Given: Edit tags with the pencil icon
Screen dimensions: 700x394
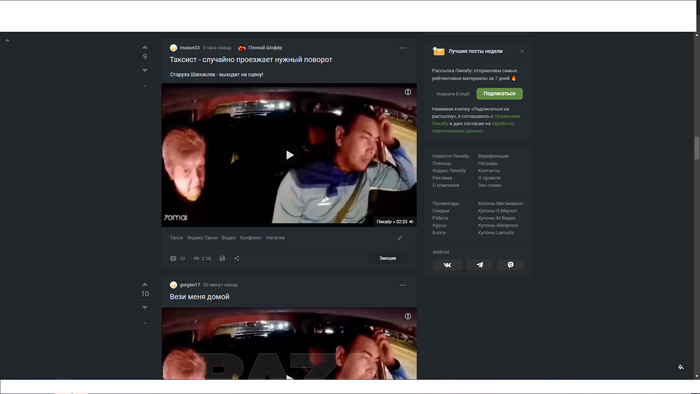Looking at the screenshot, I should point(400,238).
